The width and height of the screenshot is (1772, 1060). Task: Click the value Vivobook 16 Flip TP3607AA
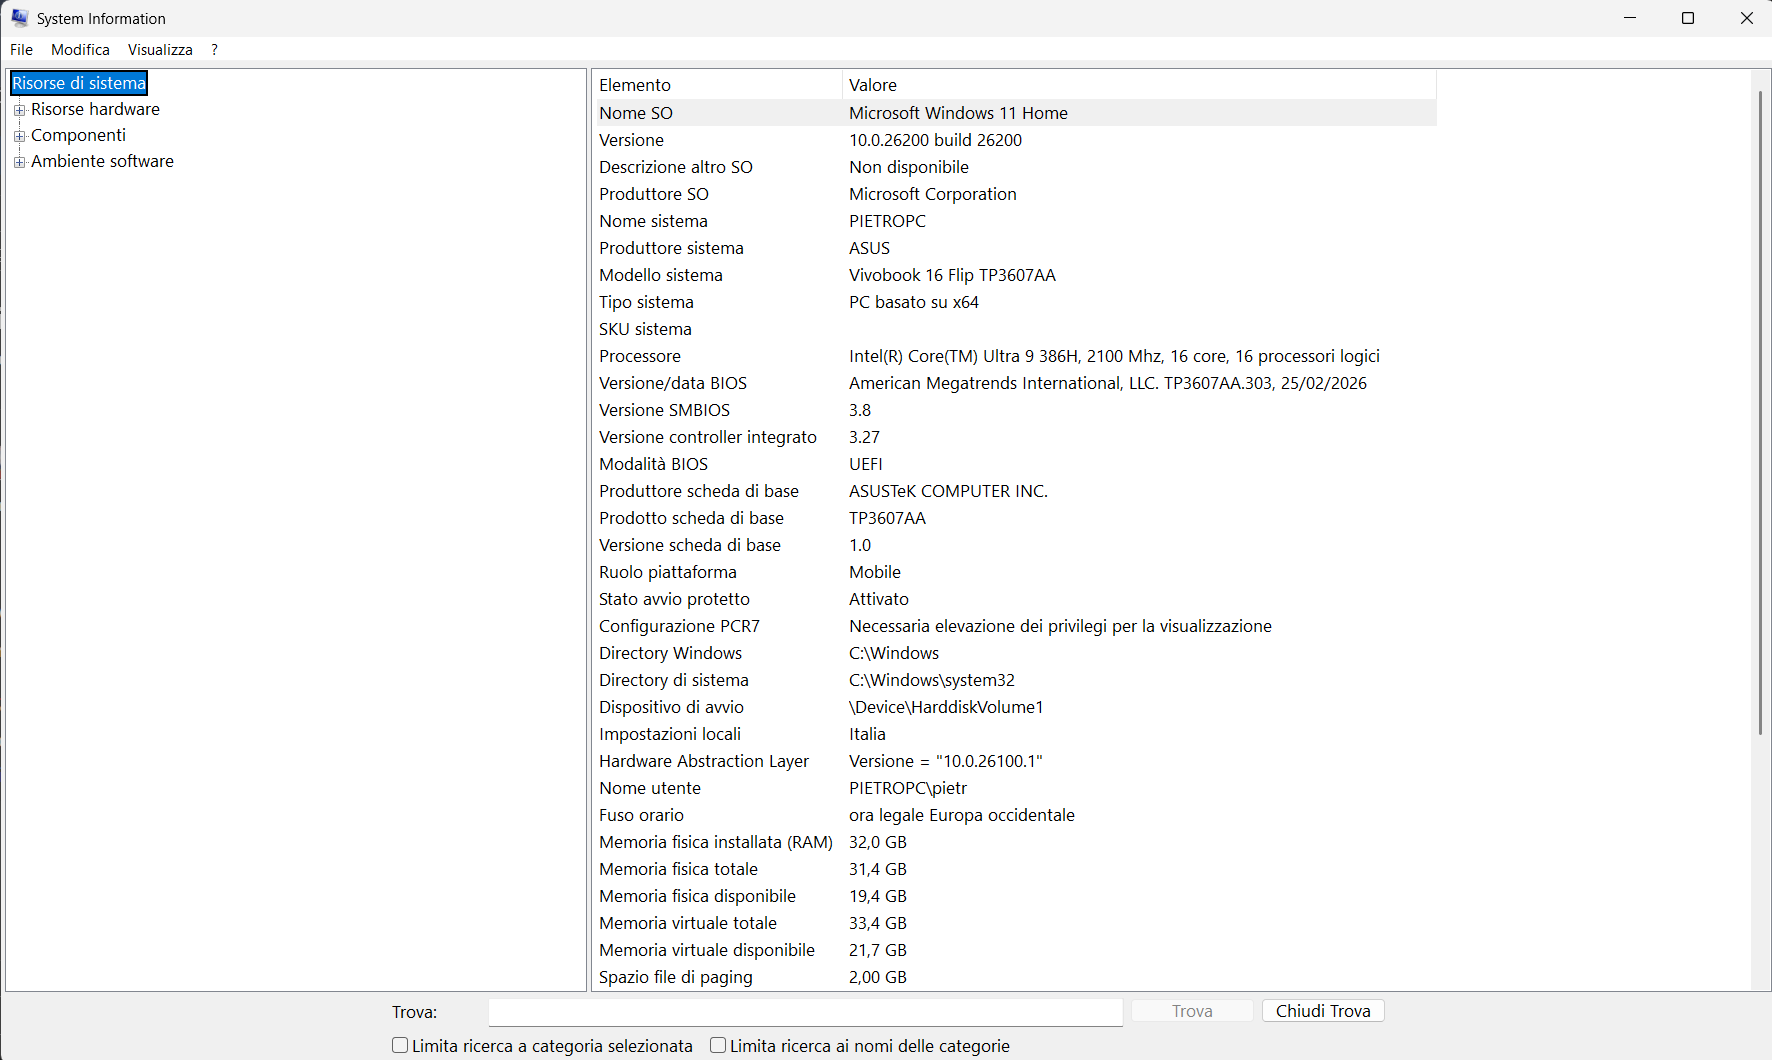click(952, 275)
